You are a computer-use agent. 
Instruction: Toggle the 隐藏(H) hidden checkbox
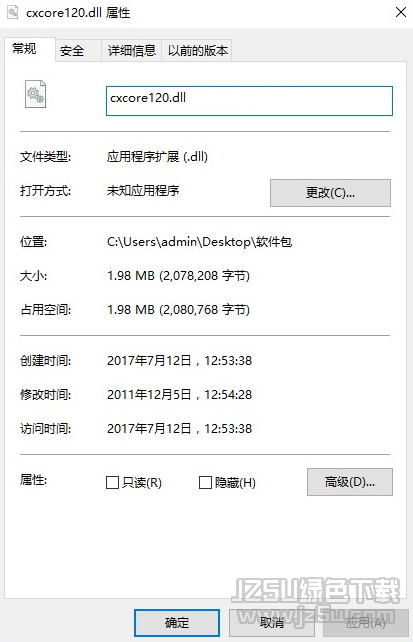click(x=205, y=482)
